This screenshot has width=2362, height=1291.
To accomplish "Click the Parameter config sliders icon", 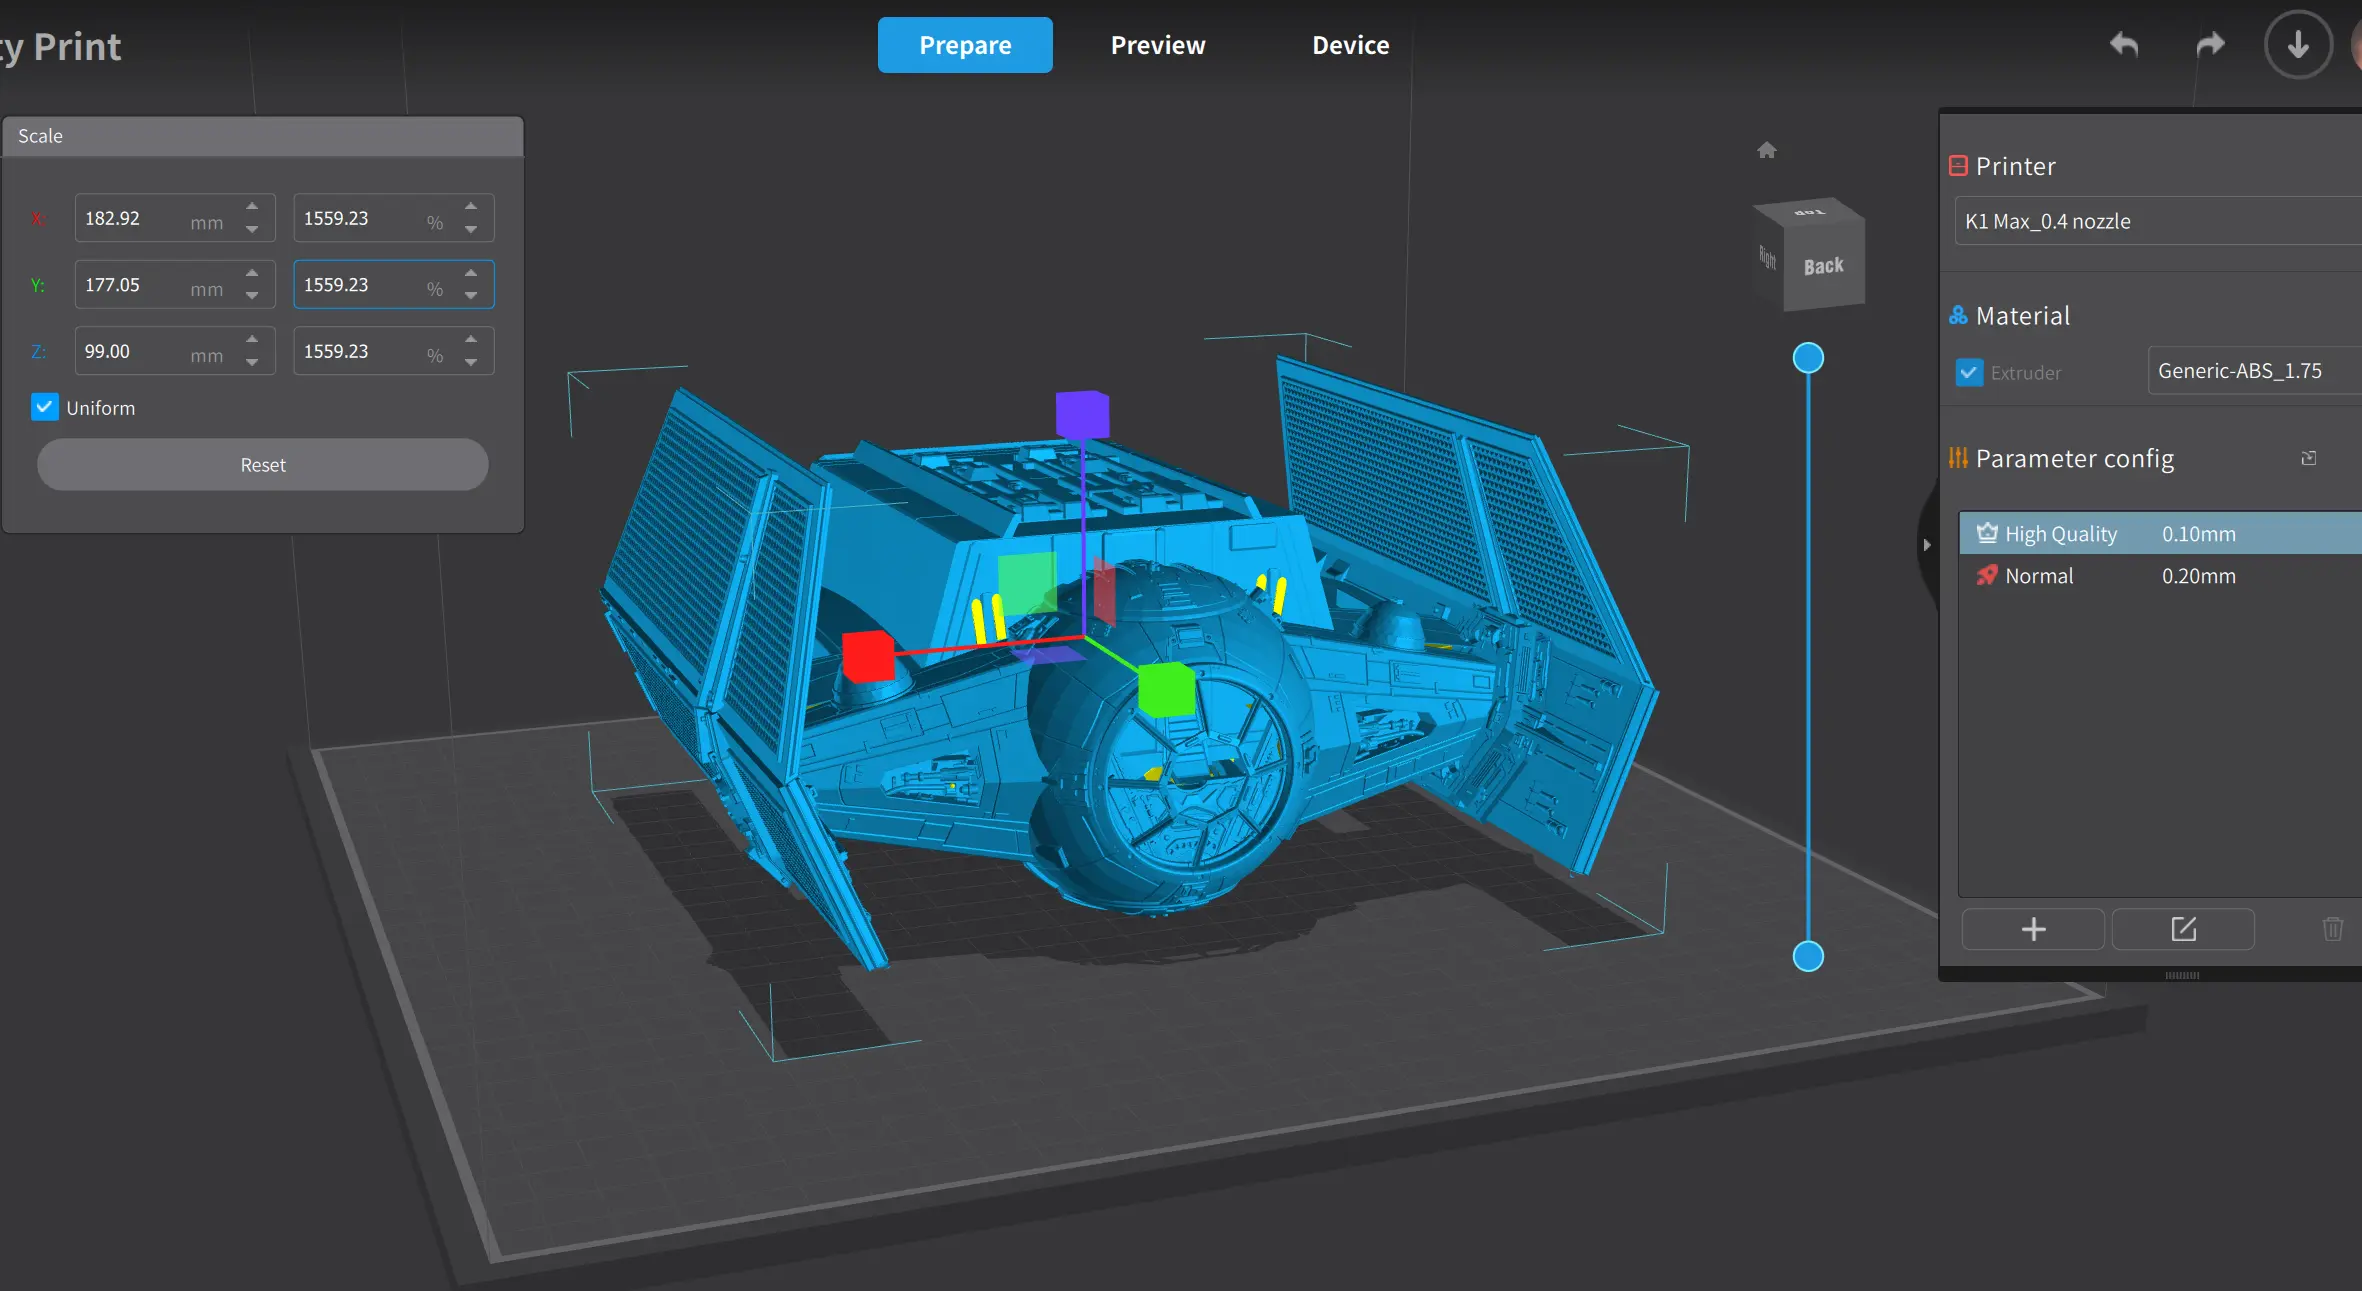I will click(1958, 458).
